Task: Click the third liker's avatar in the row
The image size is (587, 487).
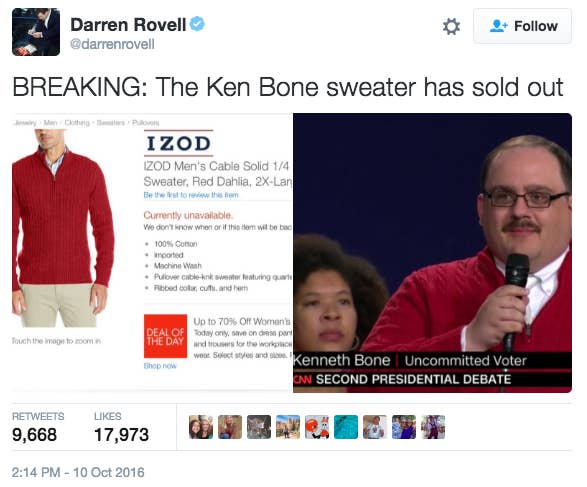Action: click(259, 427)
